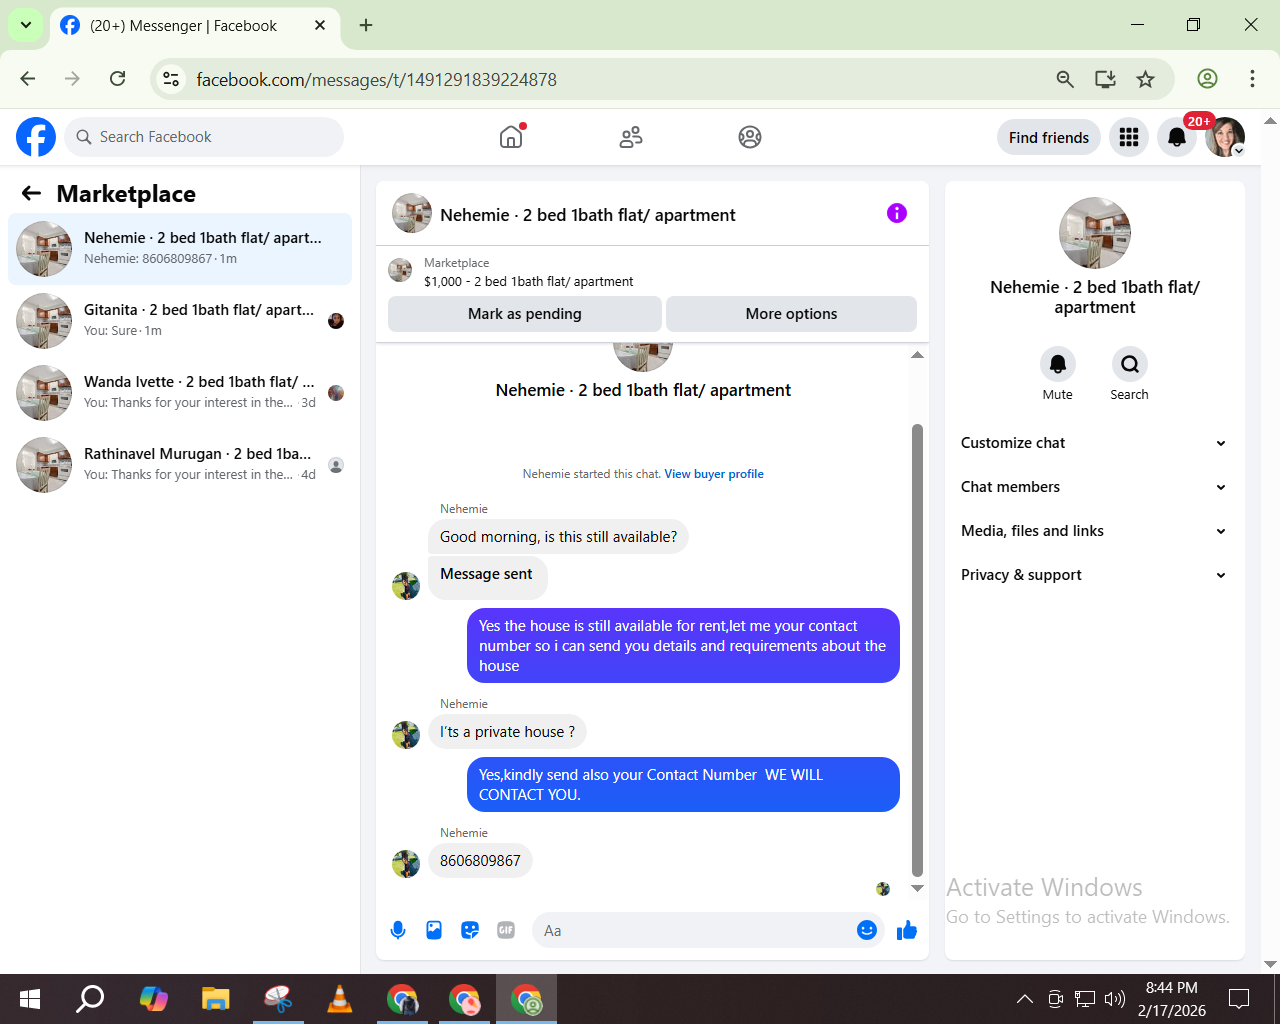The width and height of the screenshot is (1280, 1024).
Task: Expand Chat members section
Action: (x=1094, y=487)
